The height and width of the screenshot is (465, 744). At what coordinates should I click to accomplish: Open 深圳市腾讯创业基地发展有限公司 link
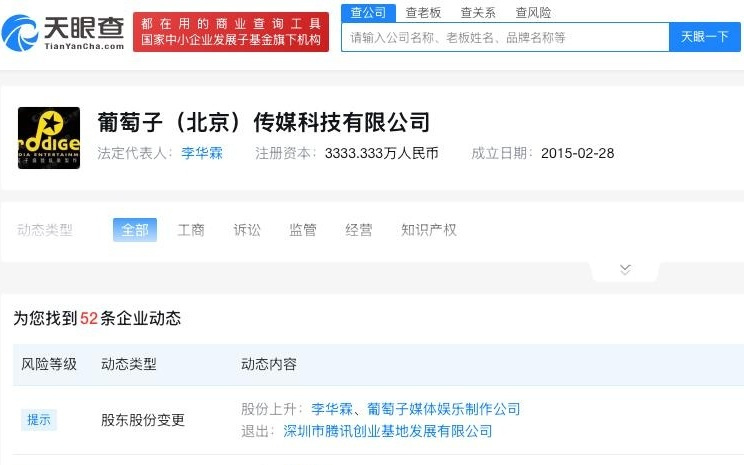tap(388, 431)
